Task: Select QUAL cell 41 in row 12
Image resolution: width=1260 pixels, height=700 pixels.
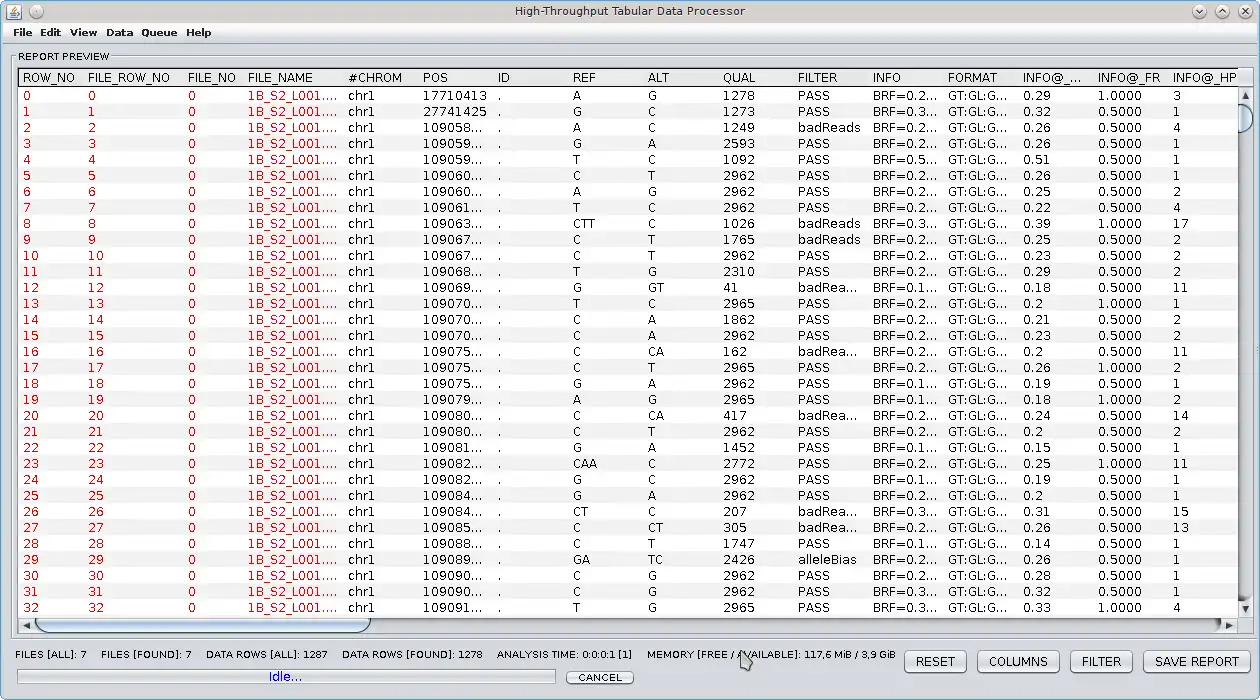Action: (755, 288)
